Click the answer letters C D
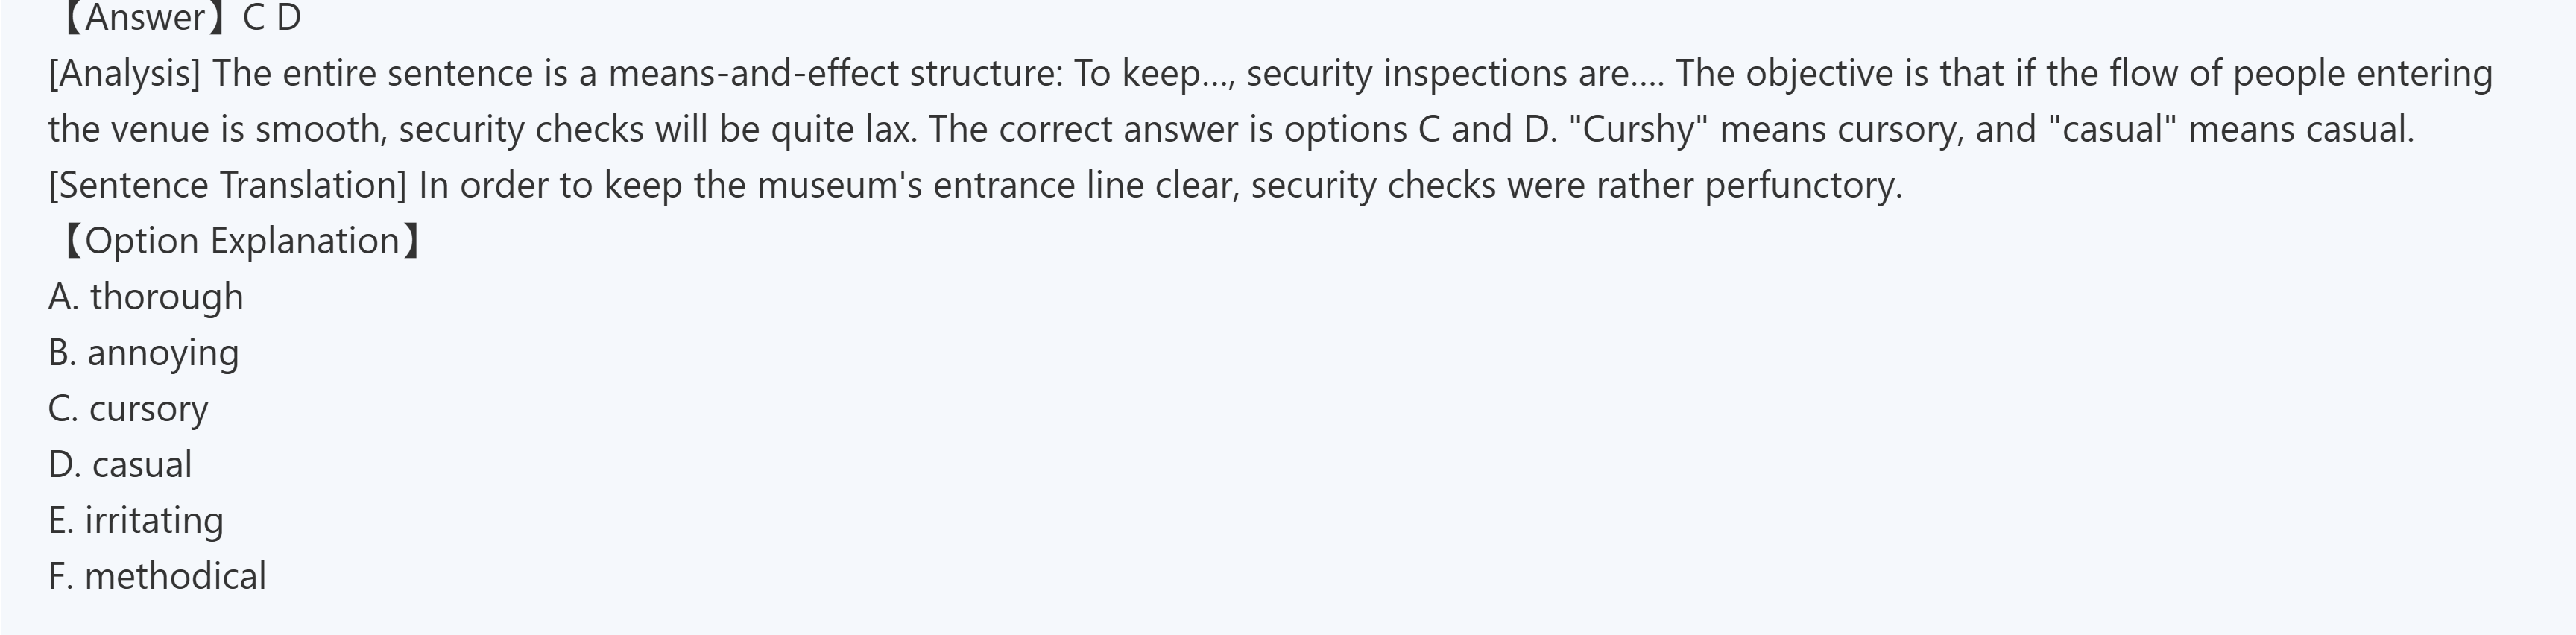The width and height of the screenshot is (2576, 635). tap(272, 18)
